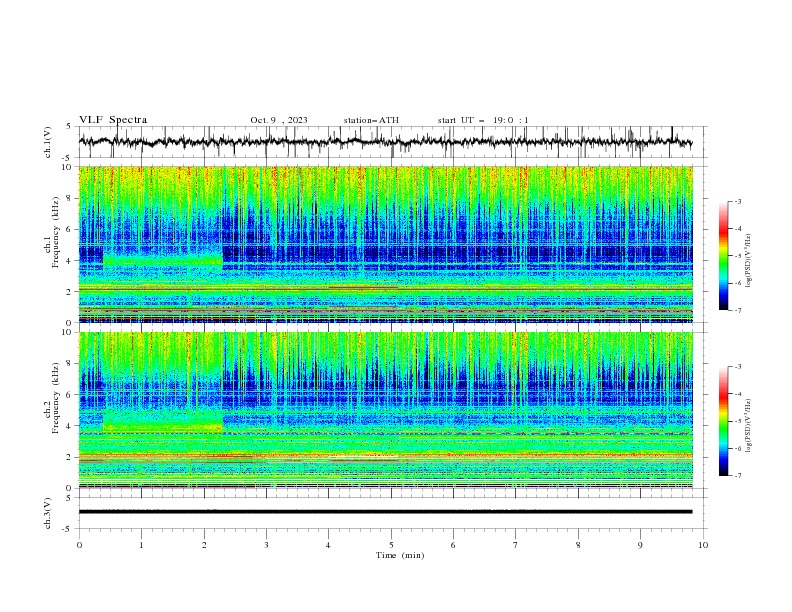
Task: Click the "9" tick on the time axis
Action: click(640, 545)
